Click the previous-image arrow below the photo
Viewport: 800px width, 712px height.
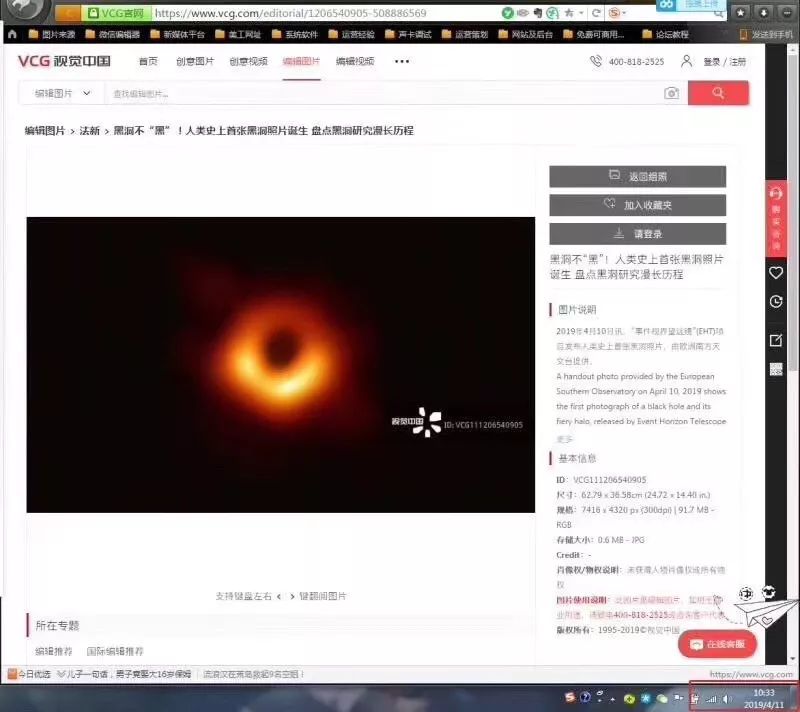coord(279,594)
